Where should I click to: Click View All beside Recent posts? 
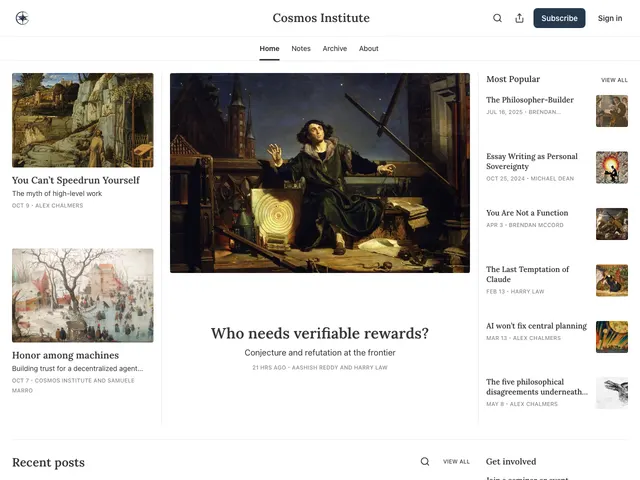[456, 462]
